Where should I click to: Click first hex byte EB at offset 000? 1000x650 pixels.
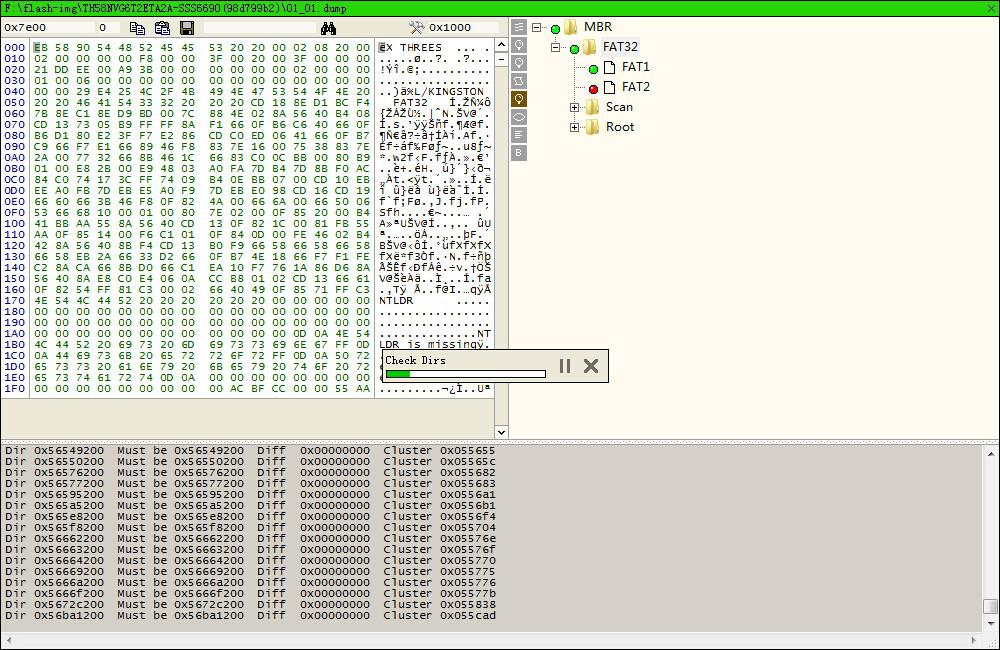point(41,47)
